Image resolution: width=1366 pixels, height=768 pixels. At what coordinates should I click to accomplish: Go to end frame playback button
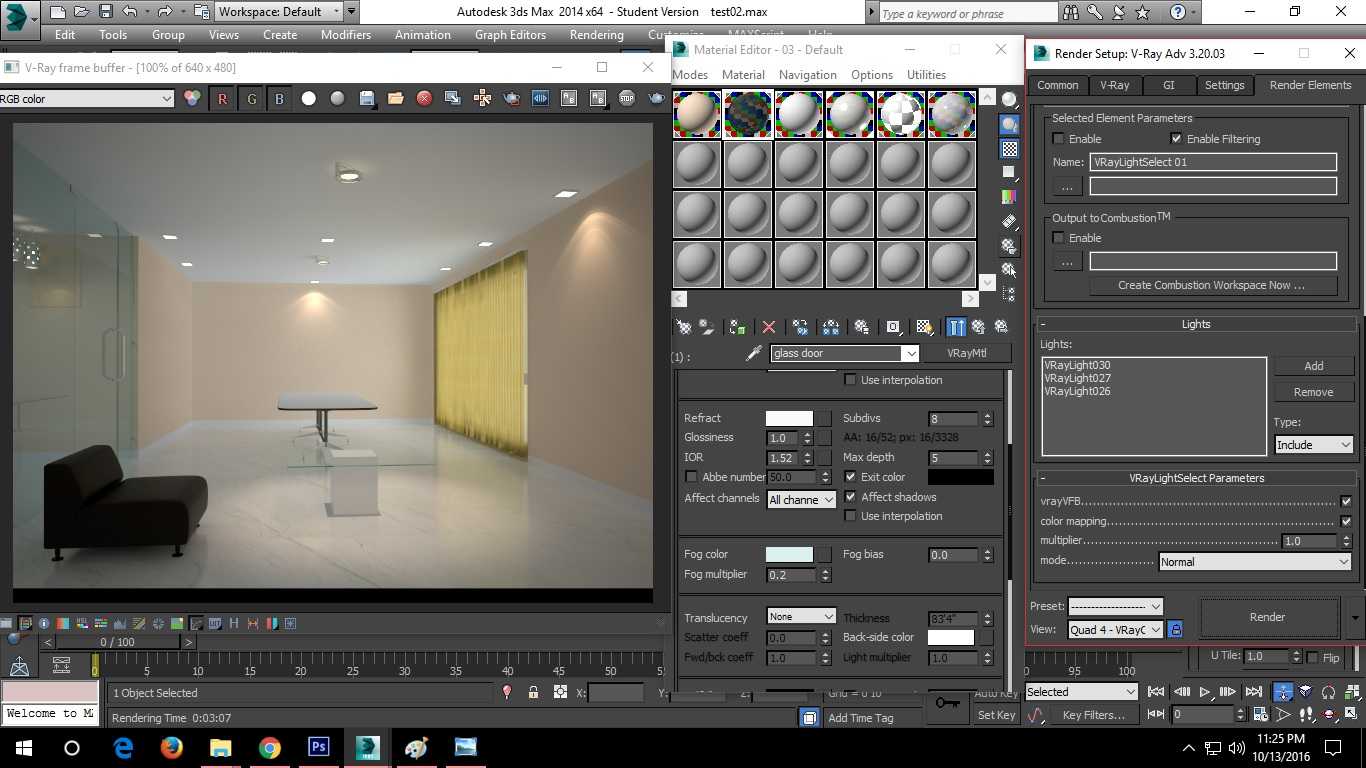[x=1254, y=691]
